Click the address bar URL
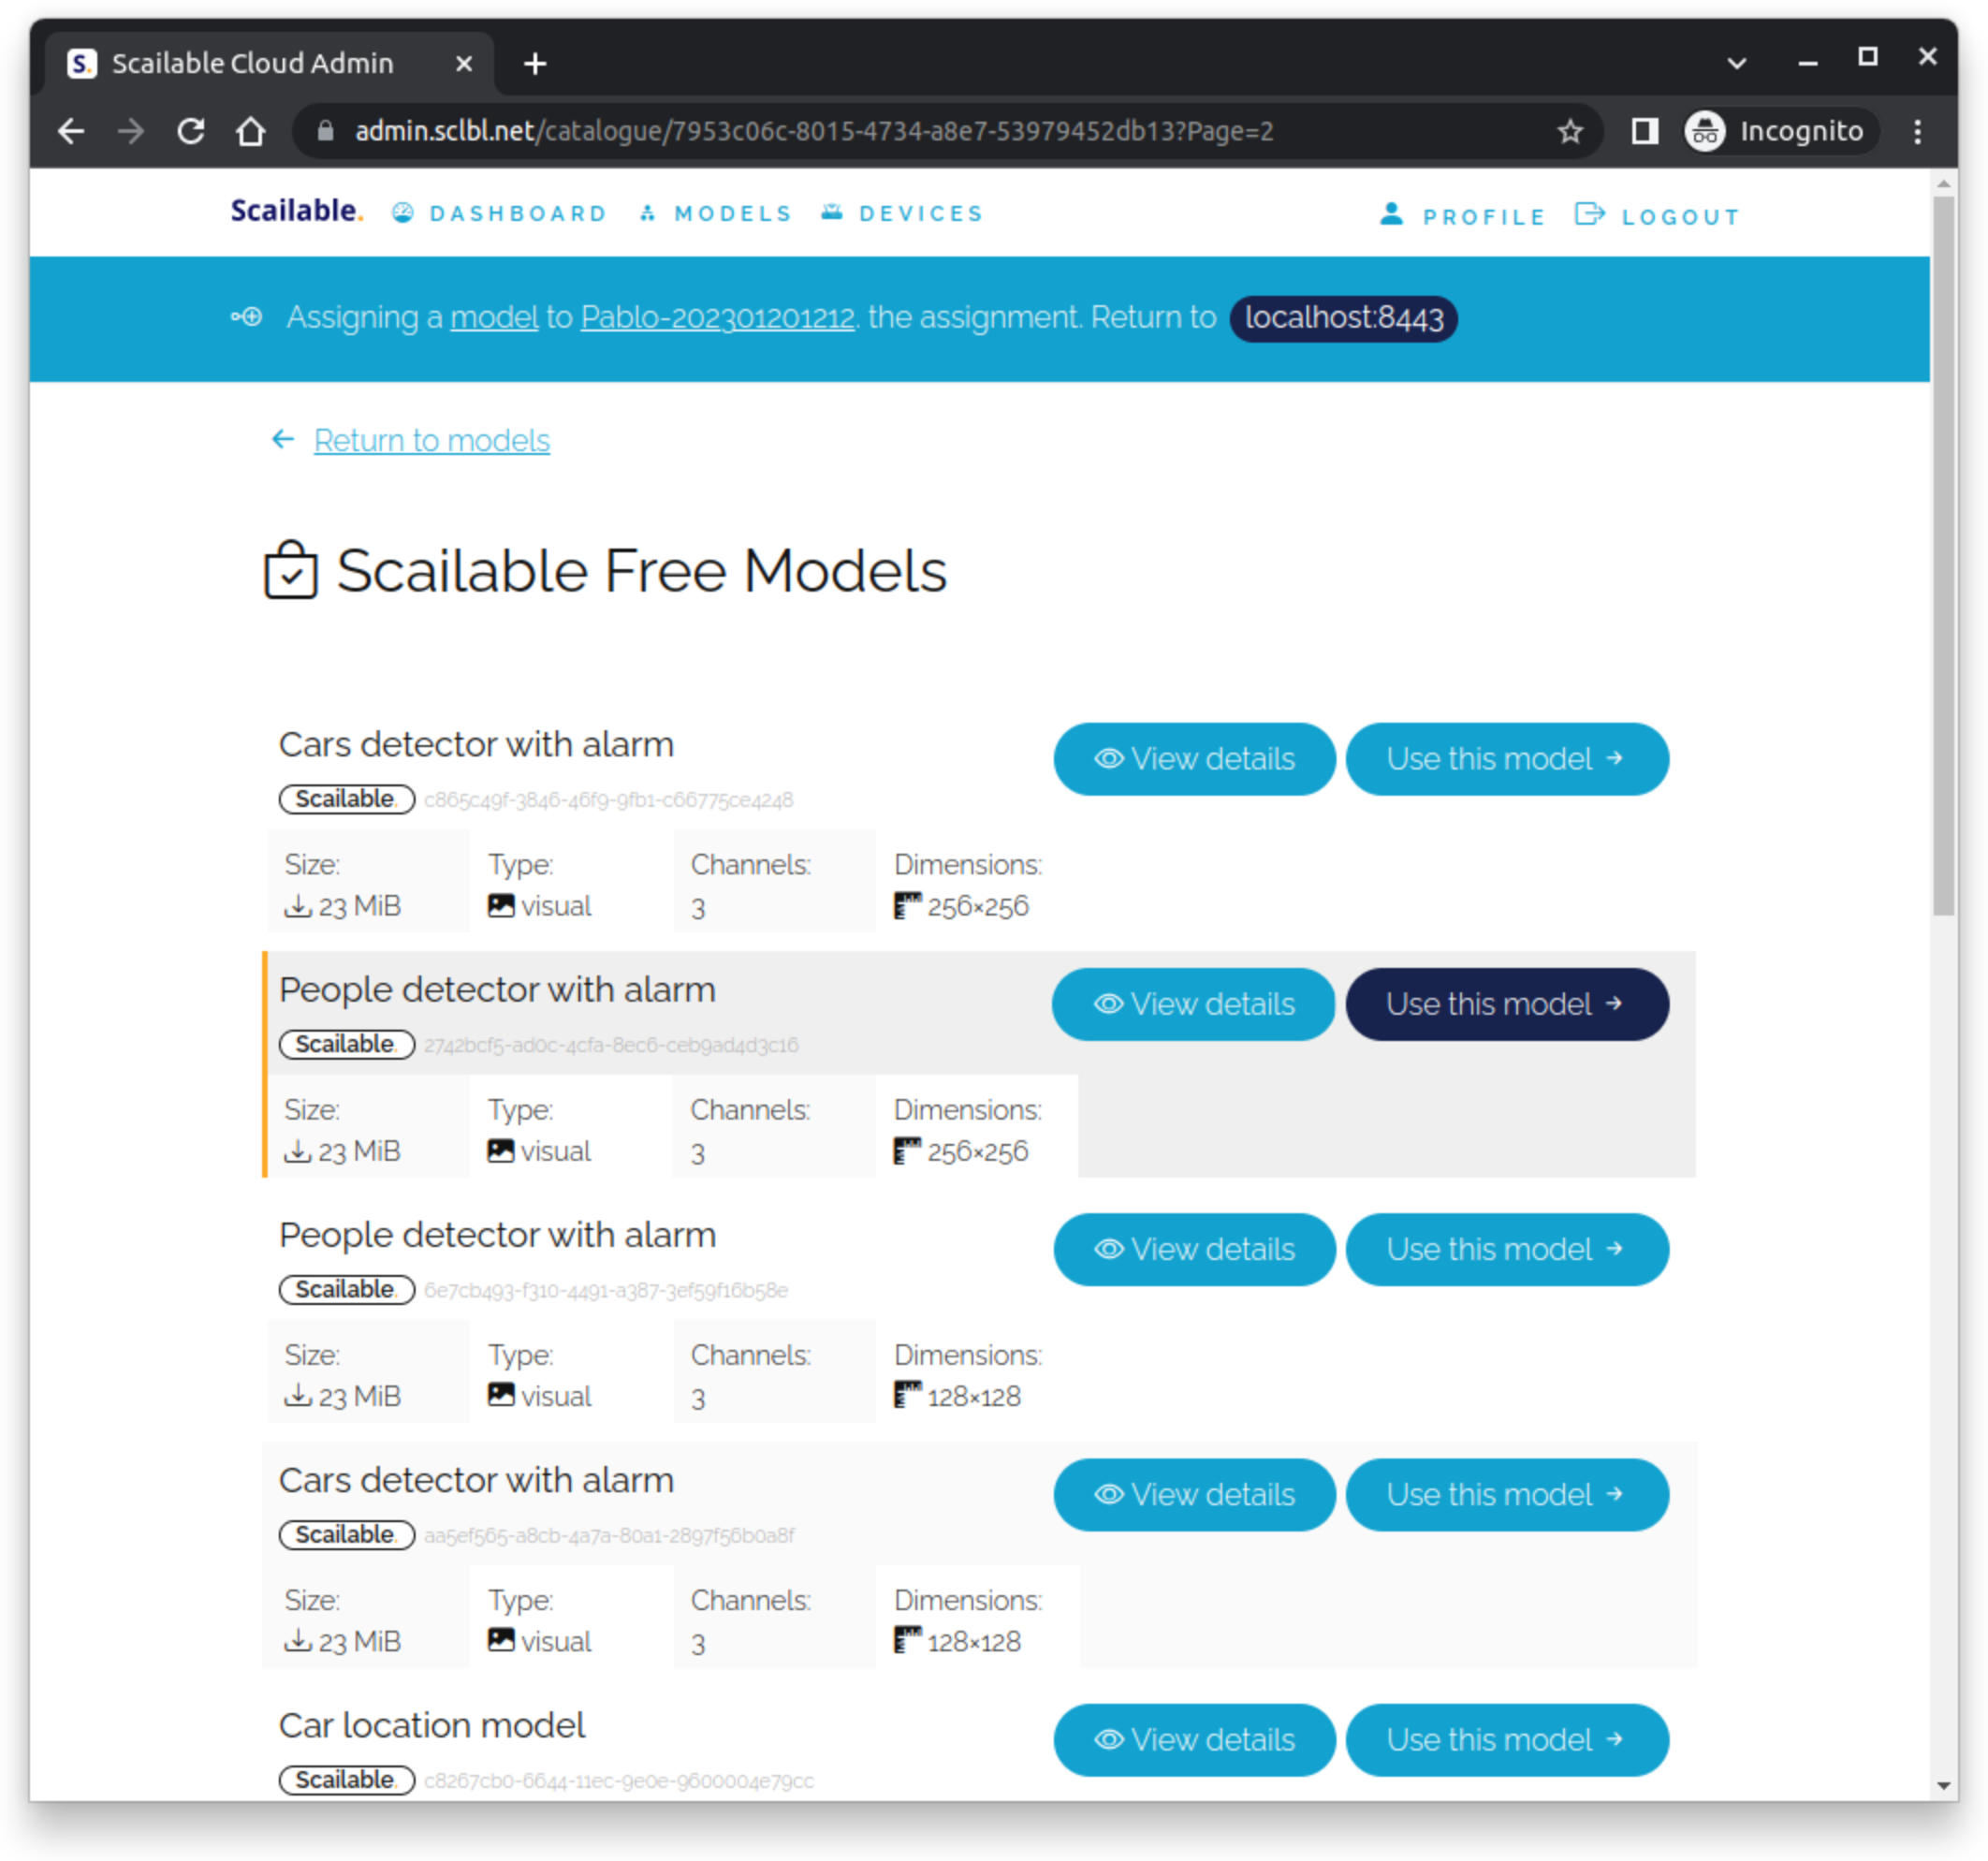The image size is (1988, 1861). tap(813, 131)
